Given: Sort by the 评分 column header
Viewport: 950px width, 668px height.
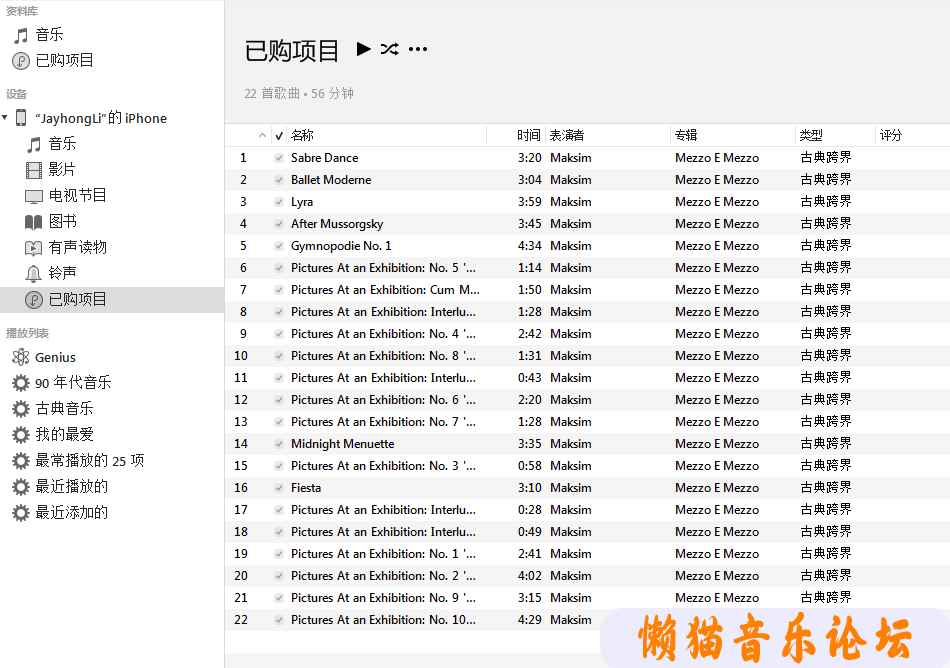Looking at the screenshot, I should click(x=891, y=136).
